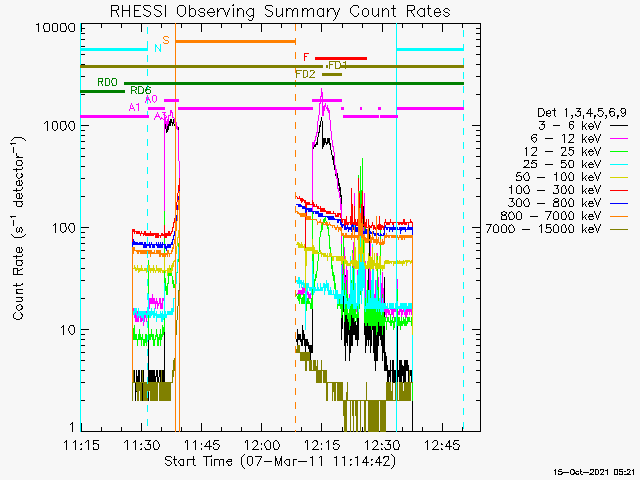Click the magenta line swatch for 6 - 12 keV

point(619,139)
